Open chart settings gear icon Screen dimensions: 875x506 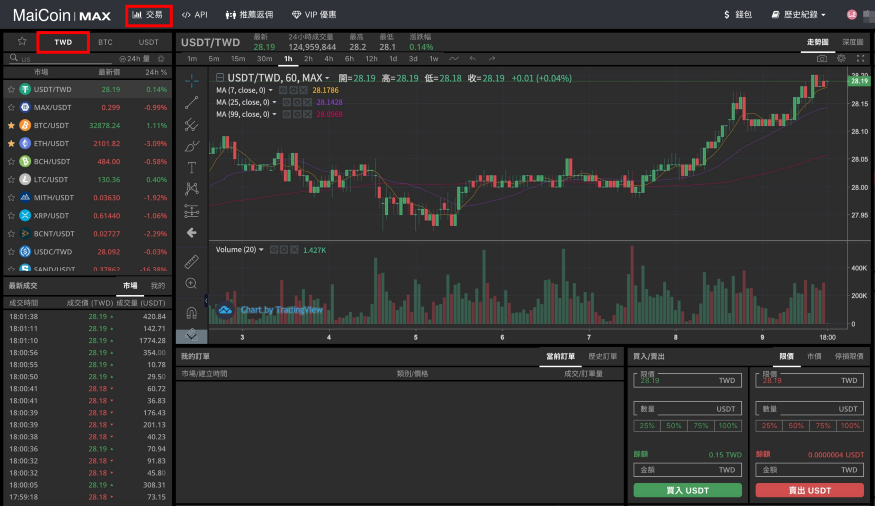pyautogui.click(x=841, y=58)
